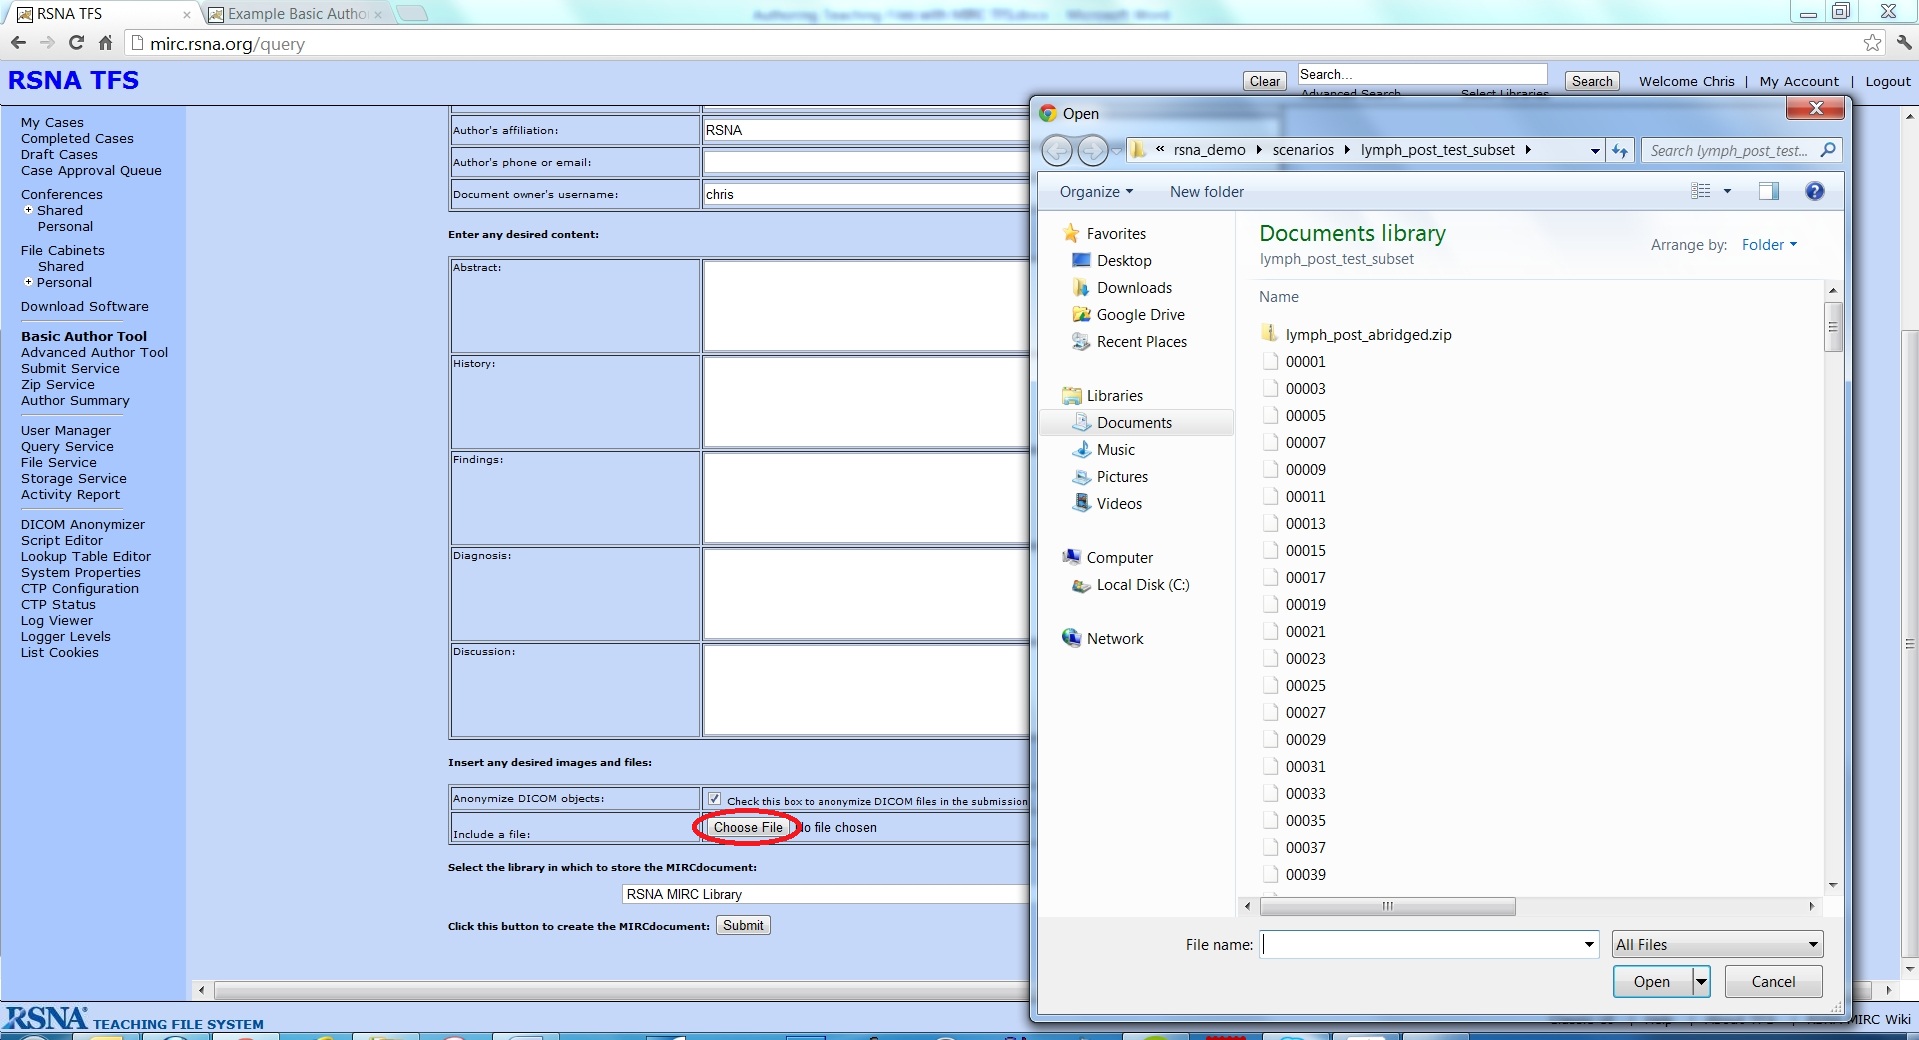This screenshot has height=1040, width=1919.
Task: Click the Open dialog back arrow
Action: [x=1057, y=150]
